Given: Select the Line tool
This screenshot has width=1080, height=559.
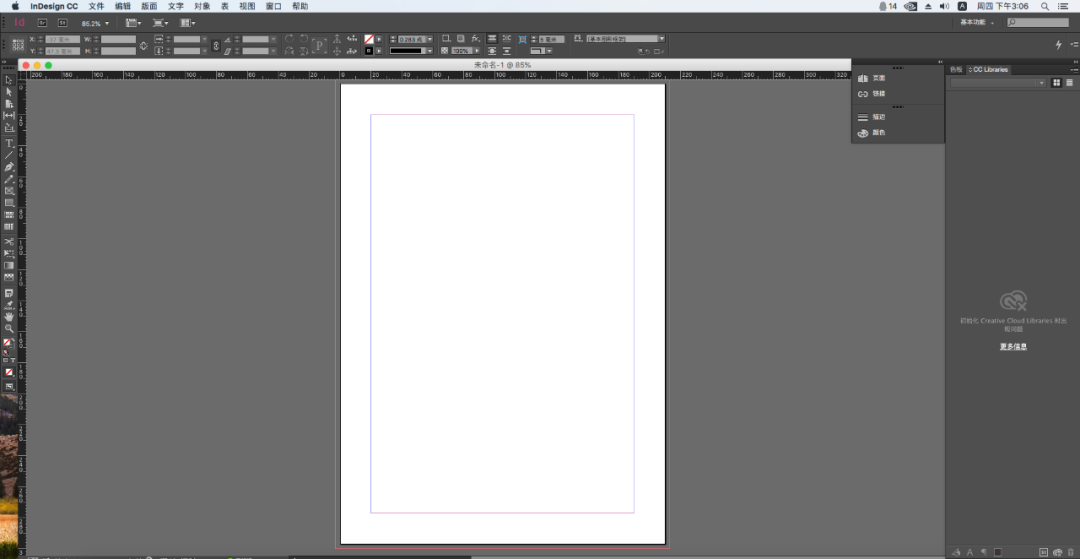Looking at the screenshot, I should click(9, 155).
